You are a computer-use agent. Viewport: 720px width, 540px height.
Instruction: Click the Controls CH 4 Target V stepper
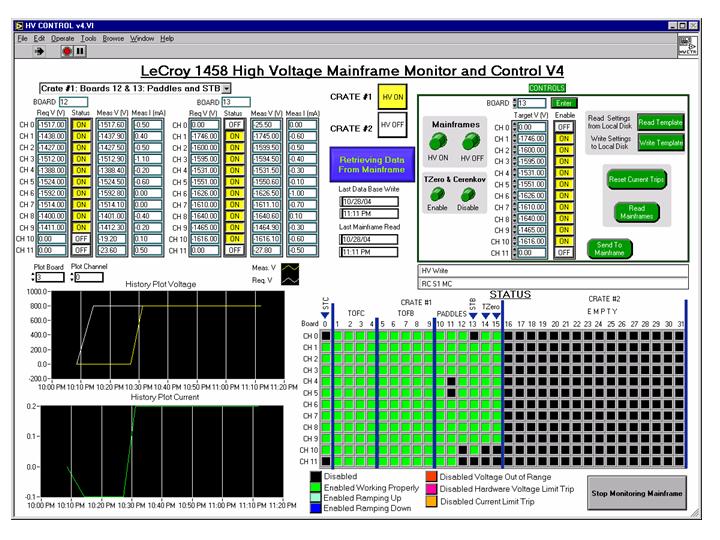pyautogui.click(x=515, y=173)
